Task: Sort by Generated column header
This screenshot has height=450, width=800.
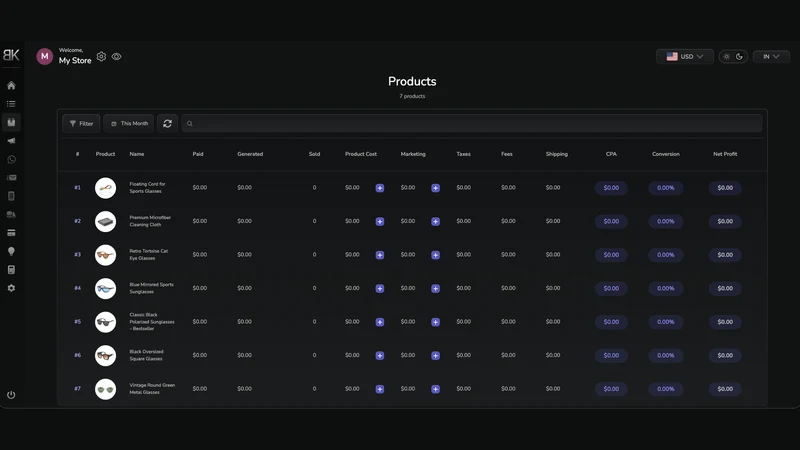Action: [250, 154]
